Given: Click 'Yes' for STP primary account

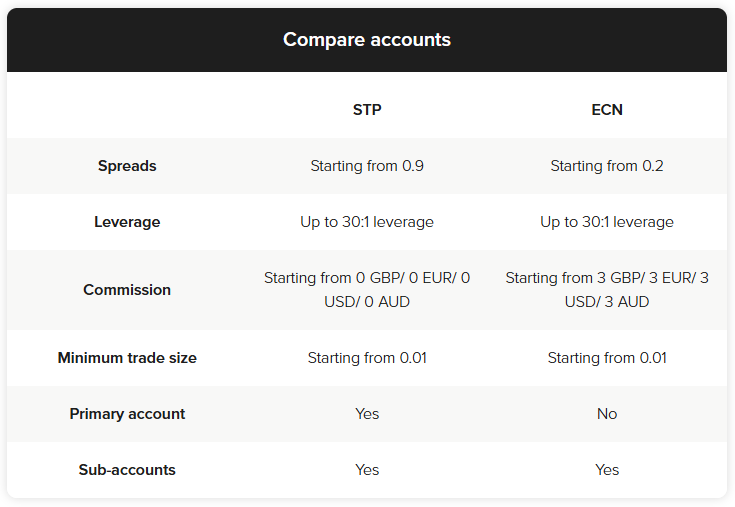Looking at the screenshot, I should (x=367, y=414).
